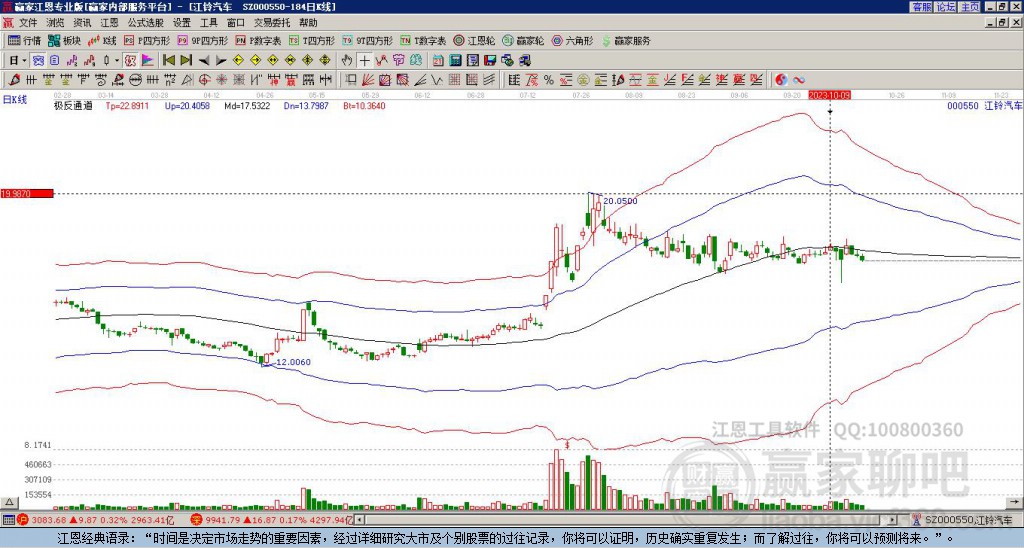Open the 帮助 menu

coord(308,23)
